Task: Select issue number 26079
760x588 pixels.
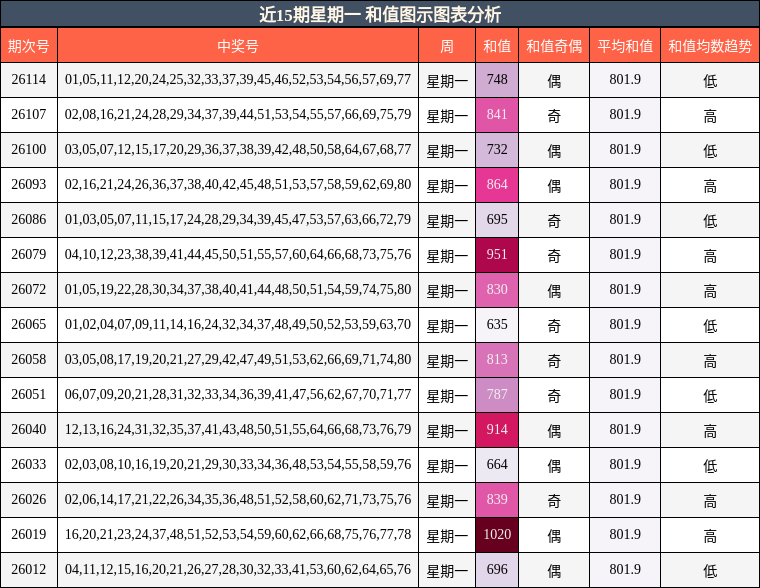Action: click(x=29, y=254)
